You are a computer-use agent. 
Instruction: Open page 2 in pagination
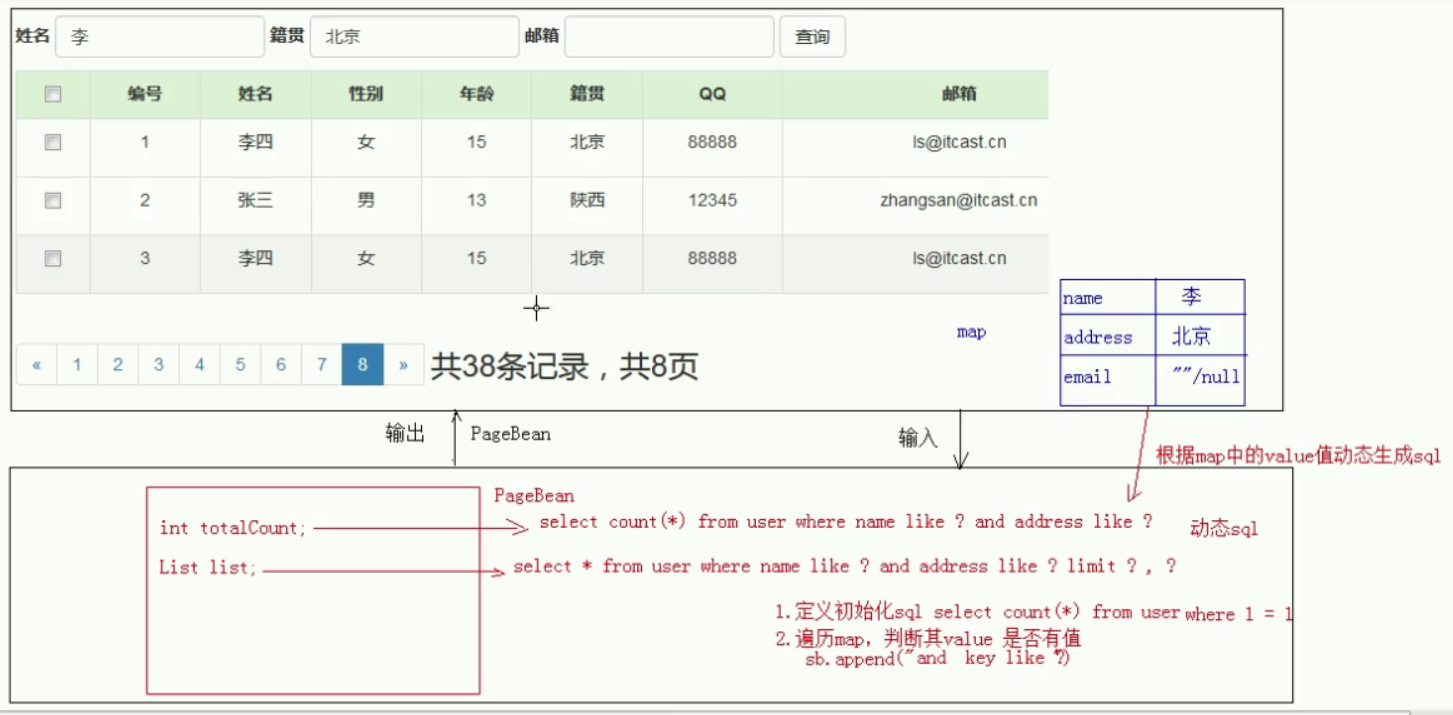(118, 365)
